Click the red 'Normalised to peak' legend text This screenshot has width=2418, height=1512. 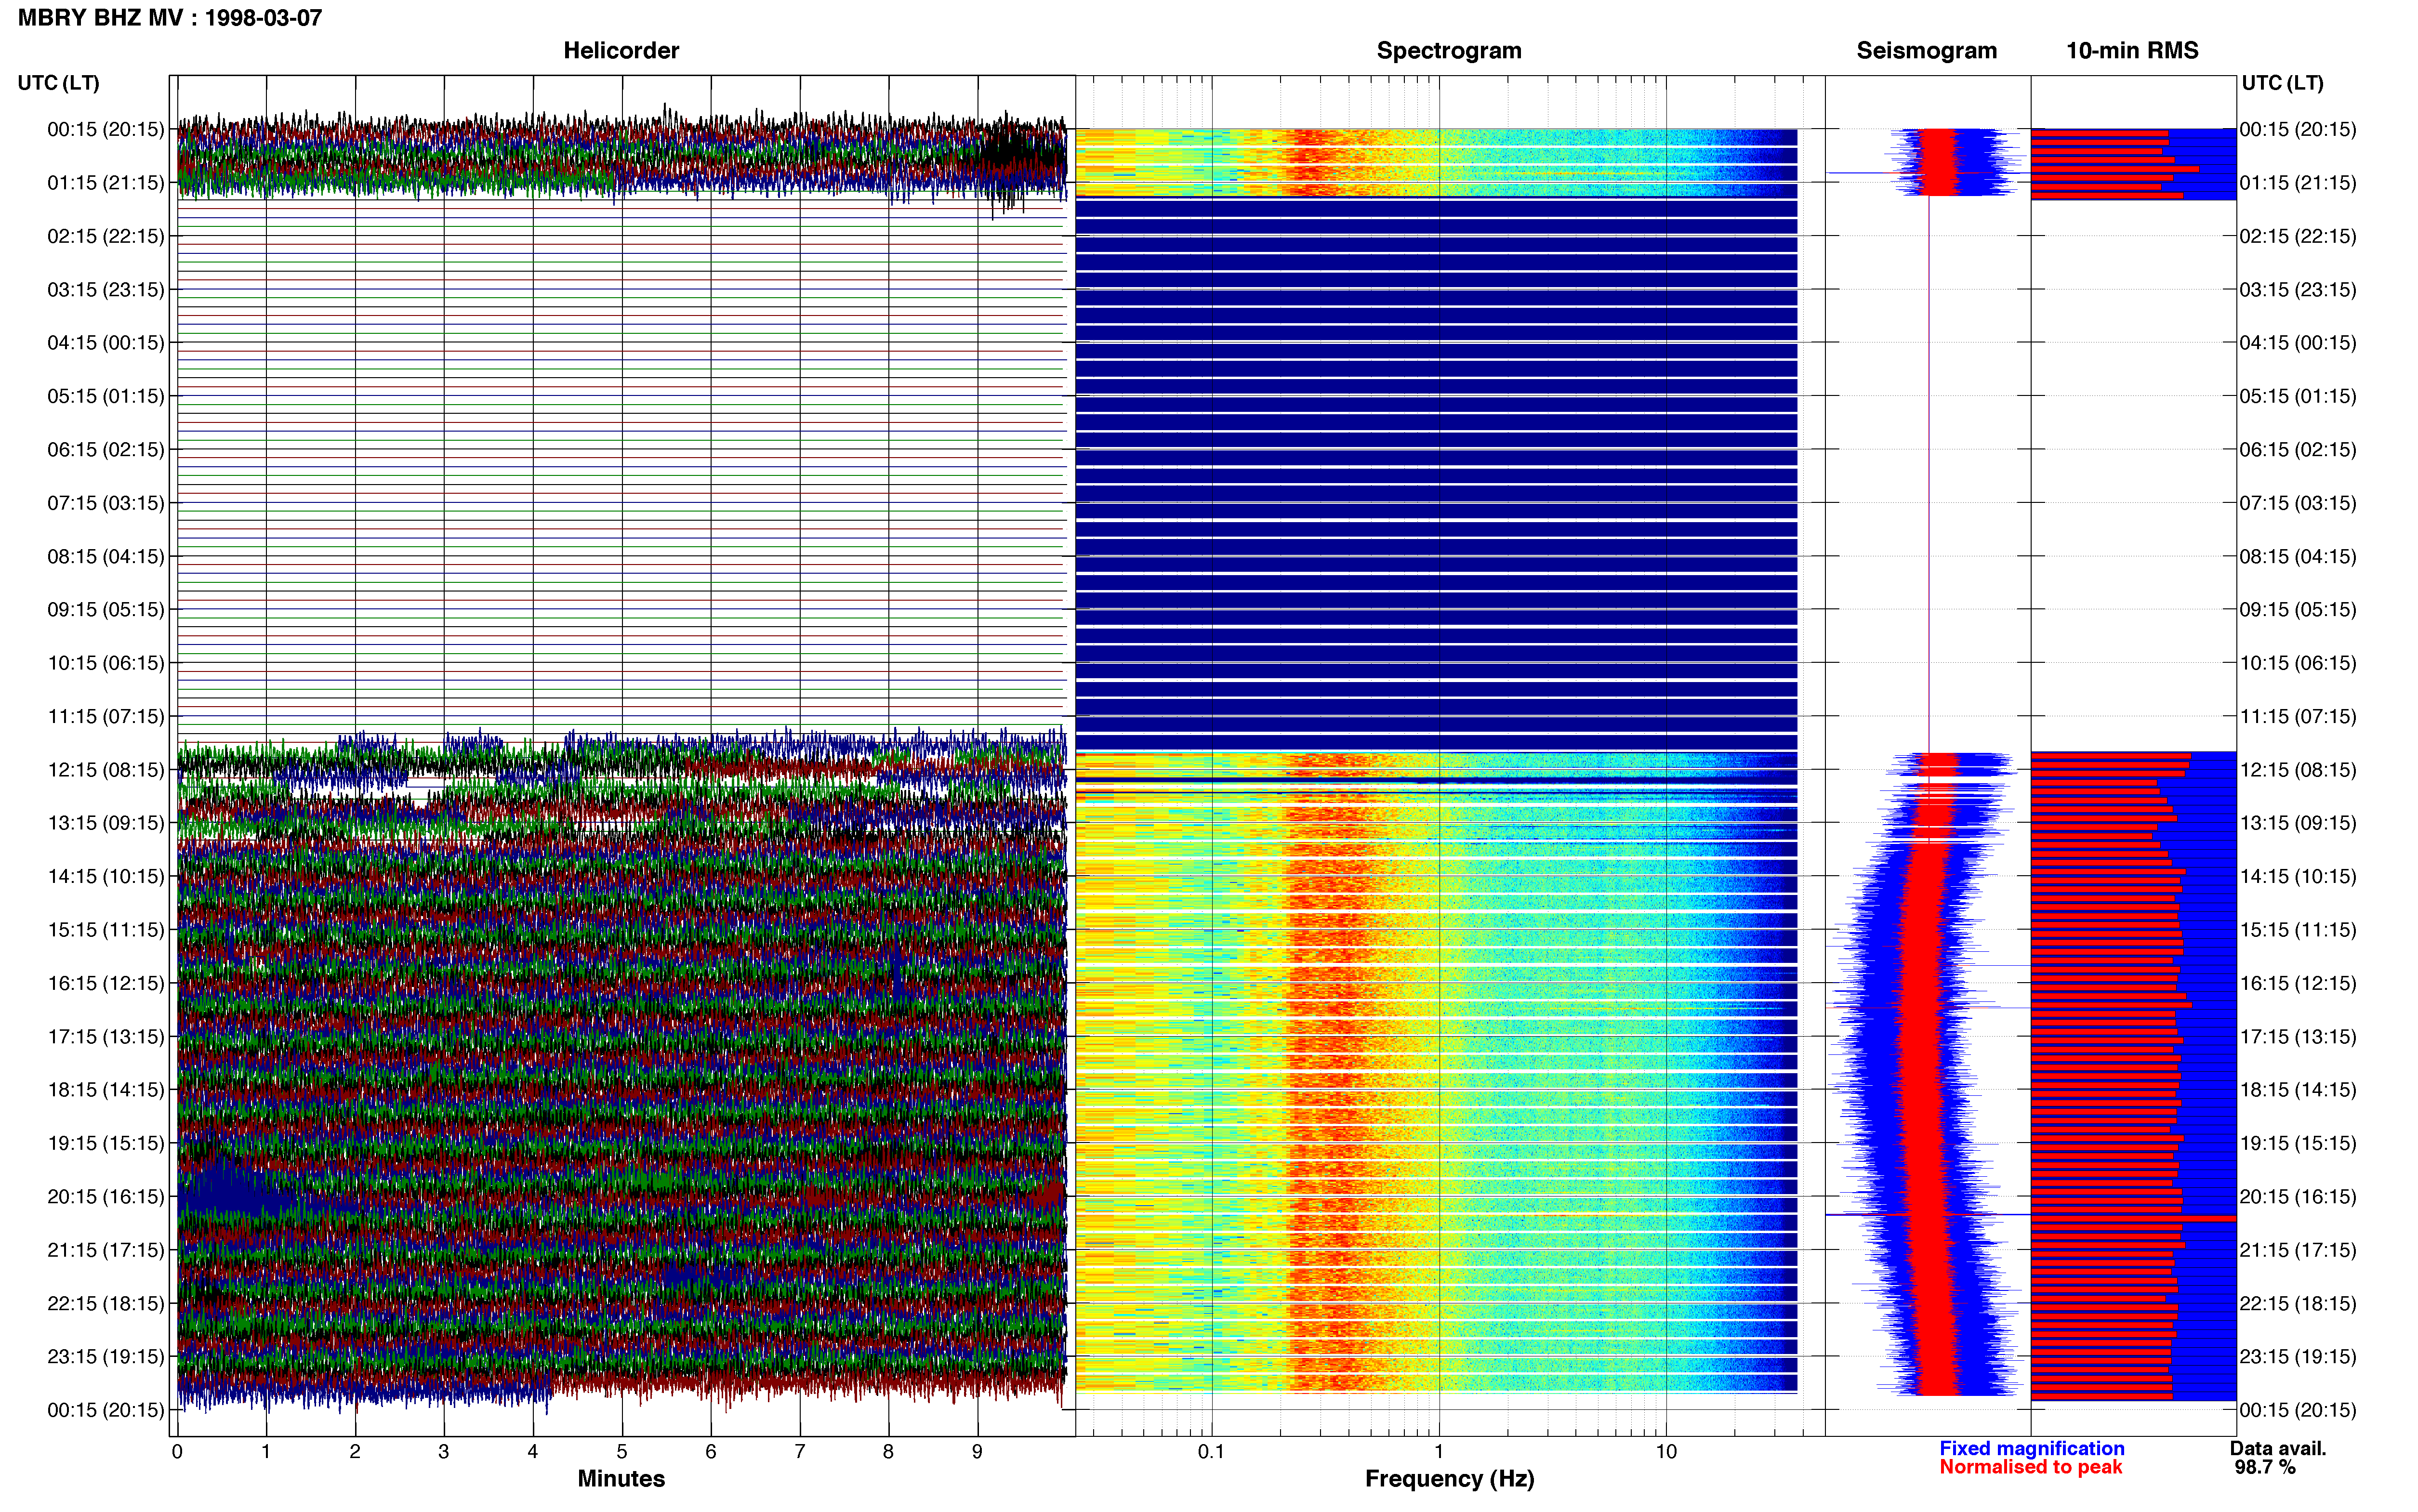[x=2031, y=1468]
